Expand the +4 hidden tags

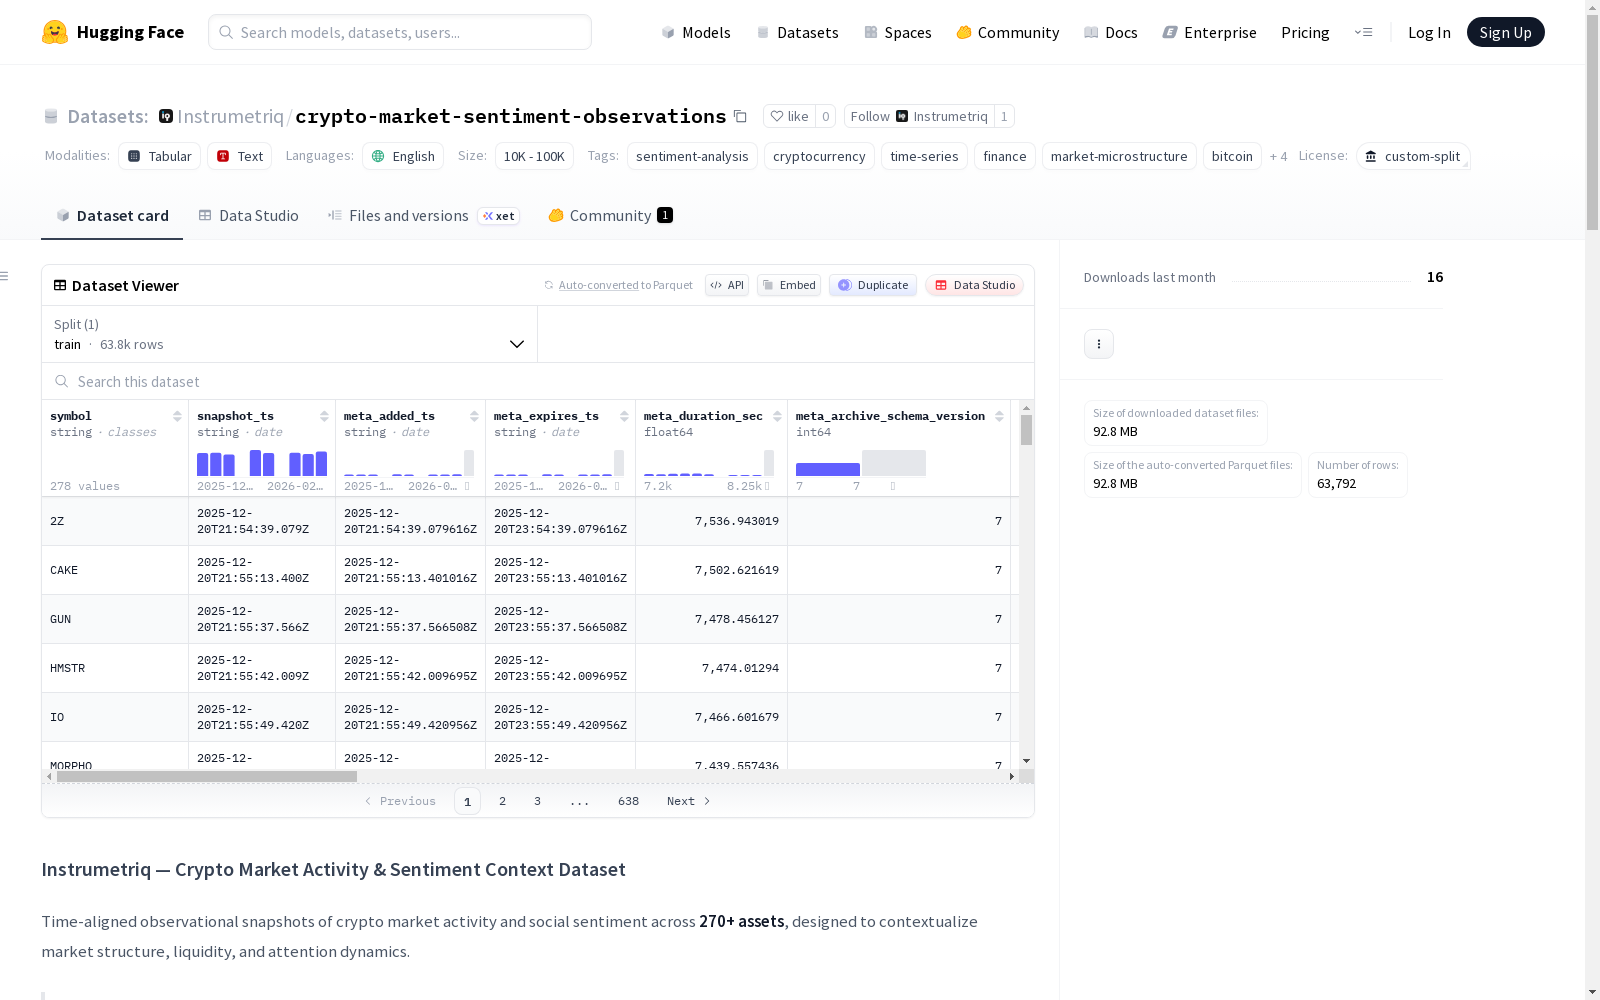[1278, 156]
